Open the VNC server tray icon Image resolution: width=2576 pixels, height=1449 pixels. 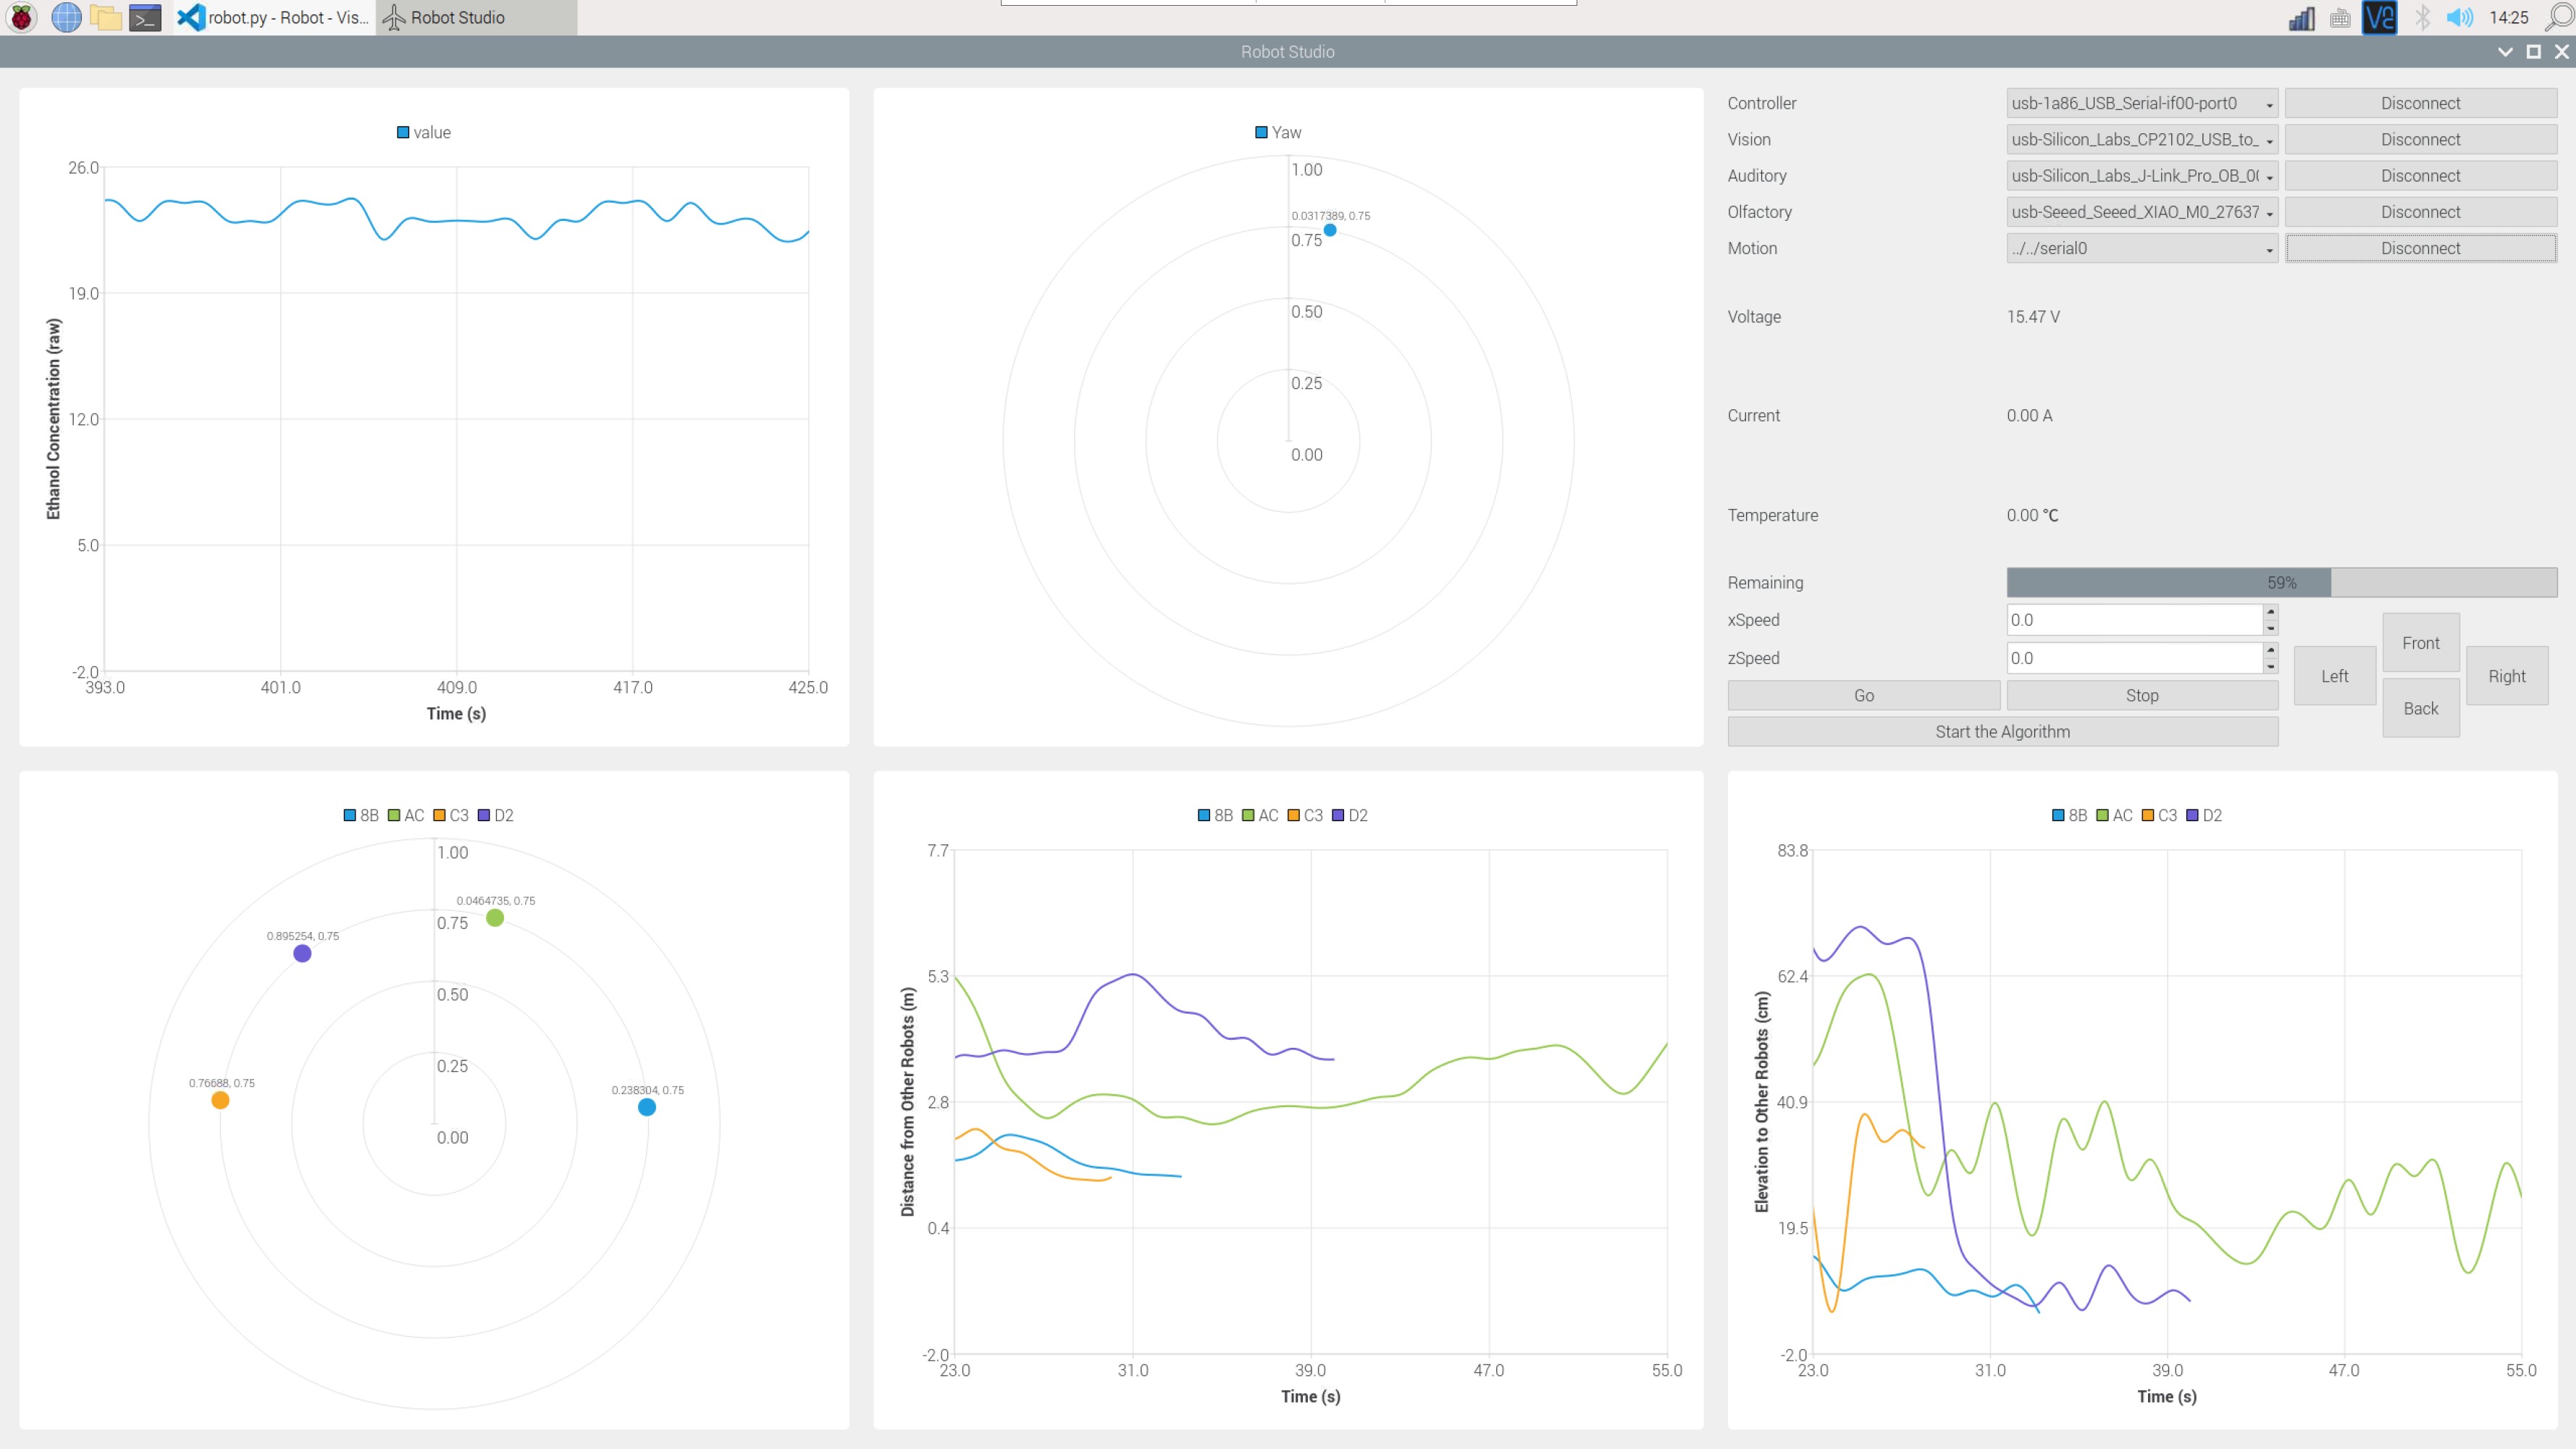coord(2379,17)
